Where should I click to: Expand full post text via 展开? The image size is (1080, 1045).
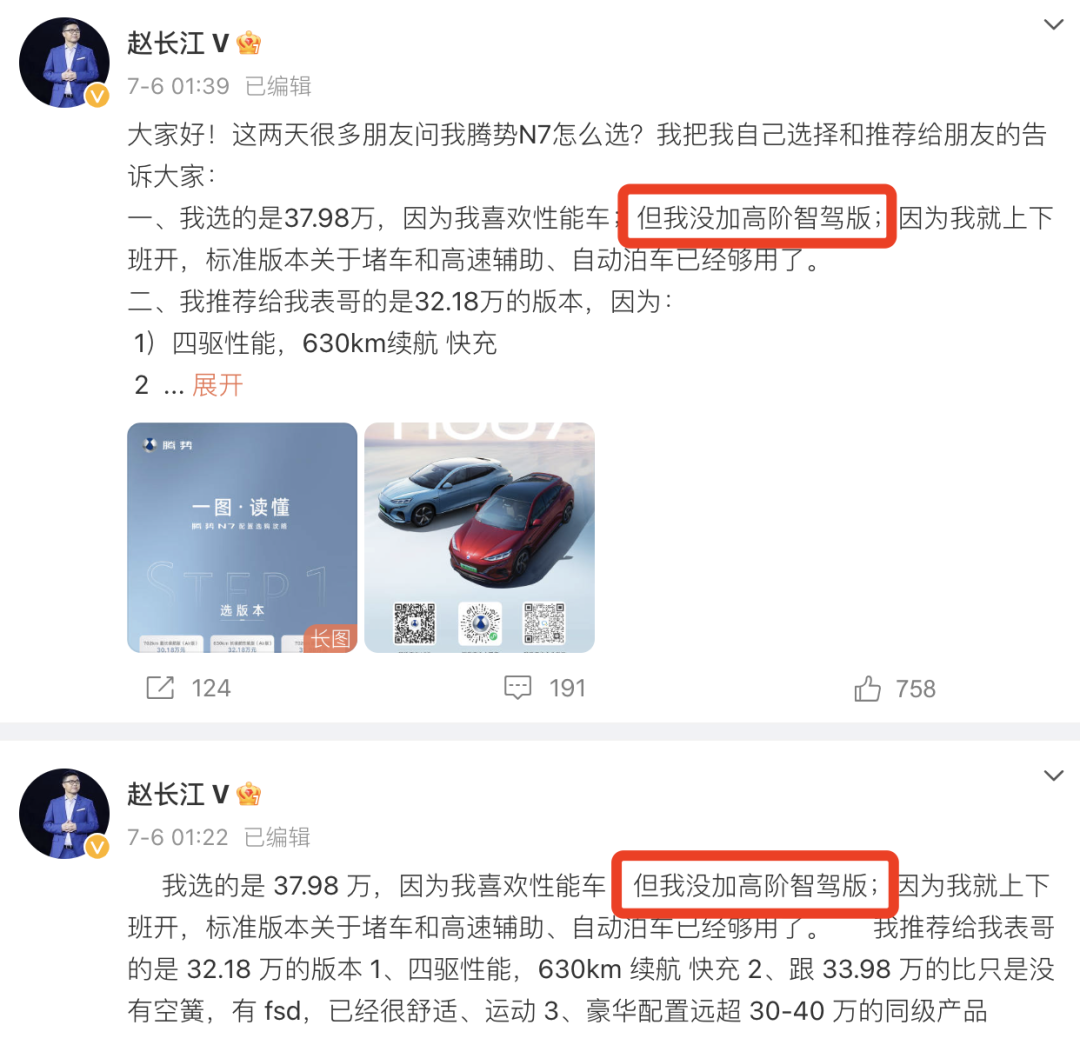pos(218,385)
